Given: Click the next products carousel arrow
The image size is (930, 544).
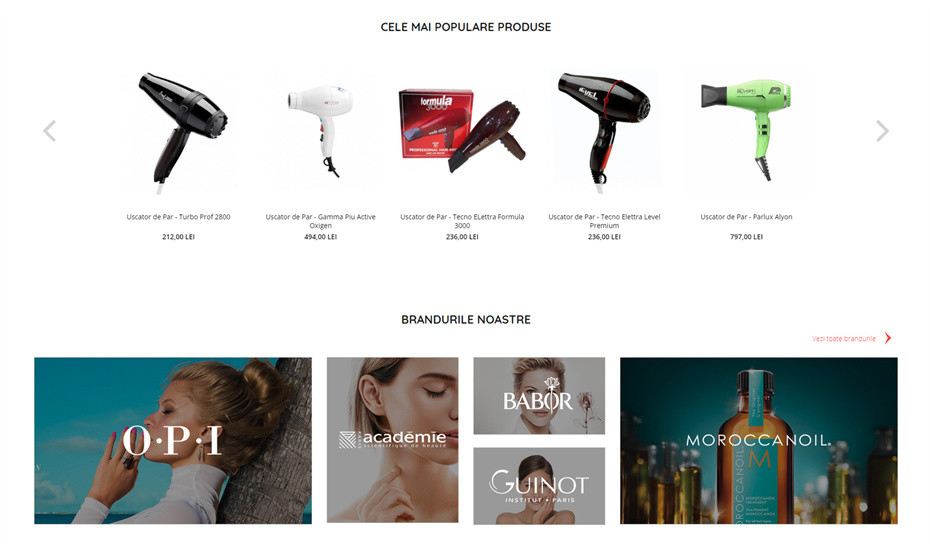Looking at the screenshot, I should (882, 131).
